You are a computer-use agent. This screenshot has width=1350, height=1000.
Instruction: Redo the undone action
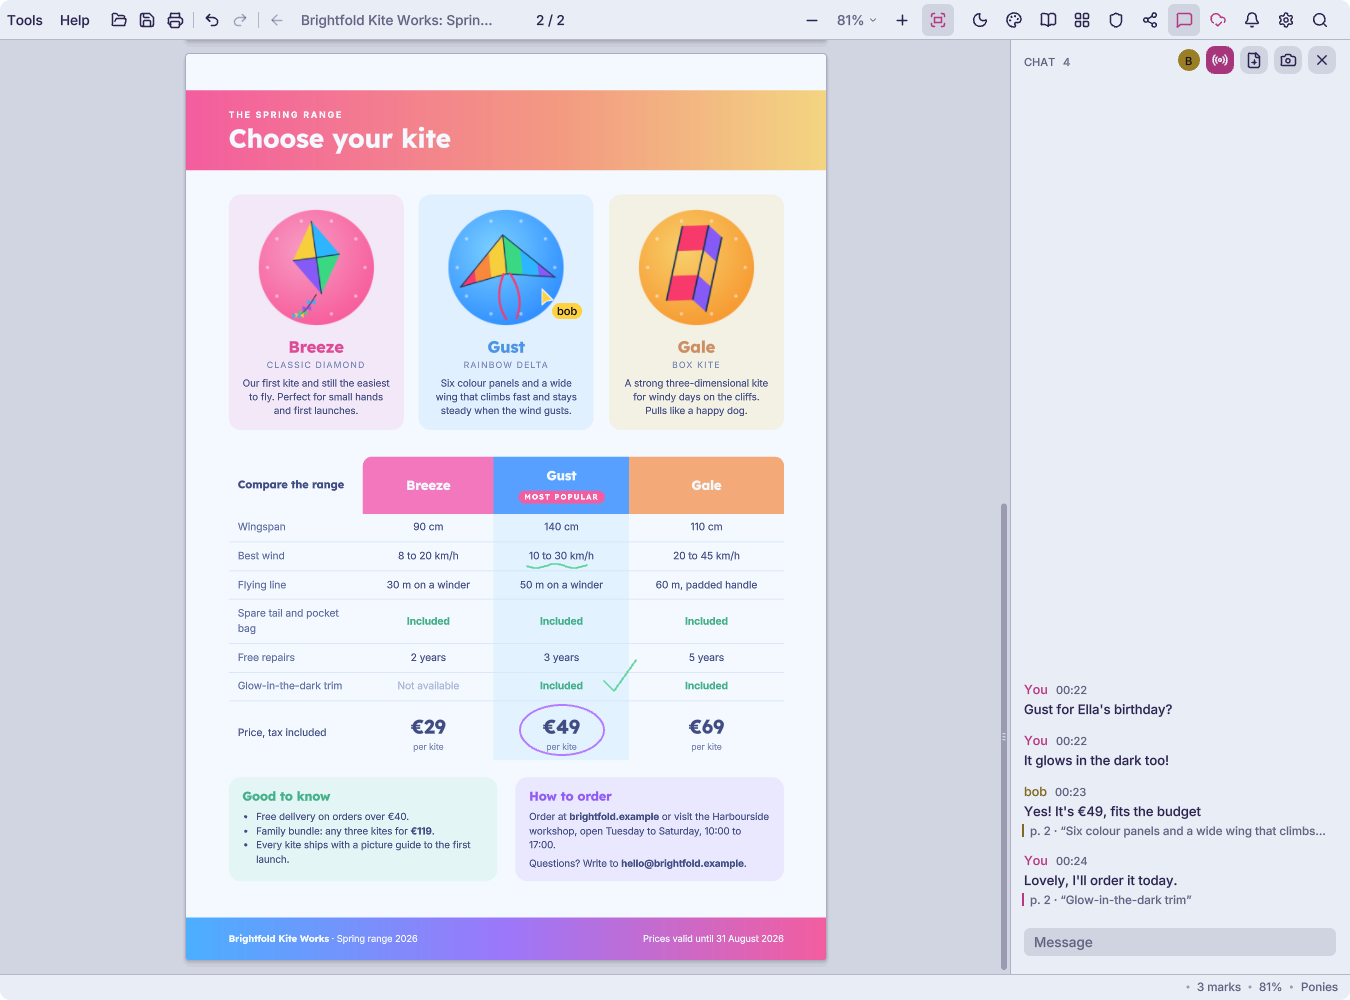tap(240, 20)
